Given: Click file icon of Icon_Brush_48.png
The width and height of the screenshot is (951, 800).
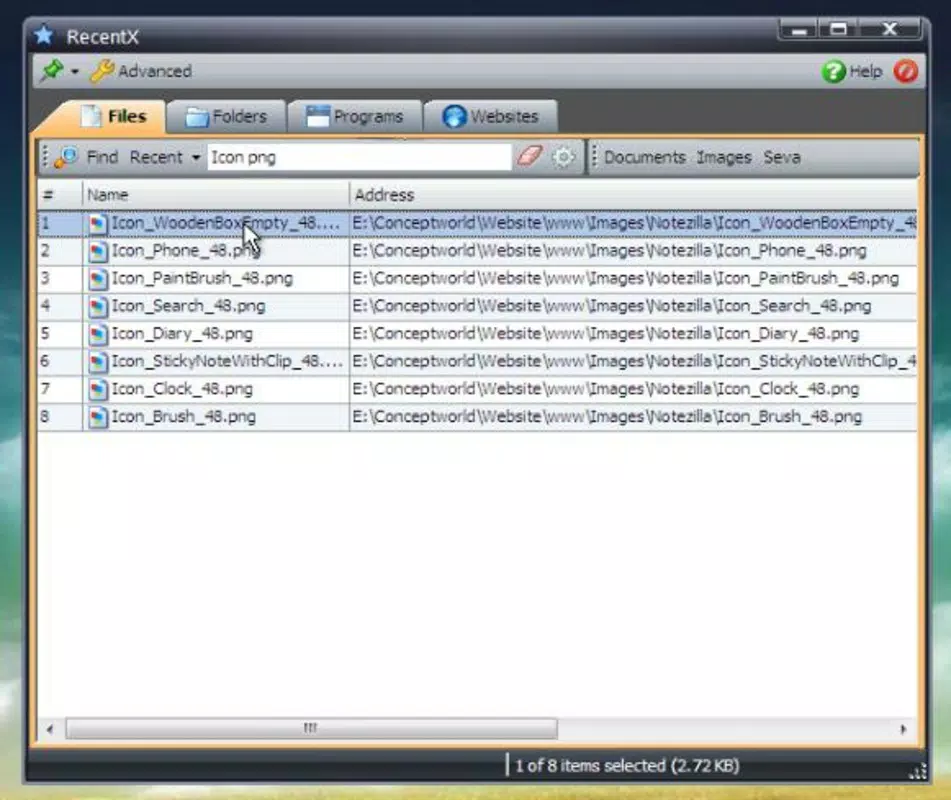Looking at the screenshot, I should click(98, 417).
